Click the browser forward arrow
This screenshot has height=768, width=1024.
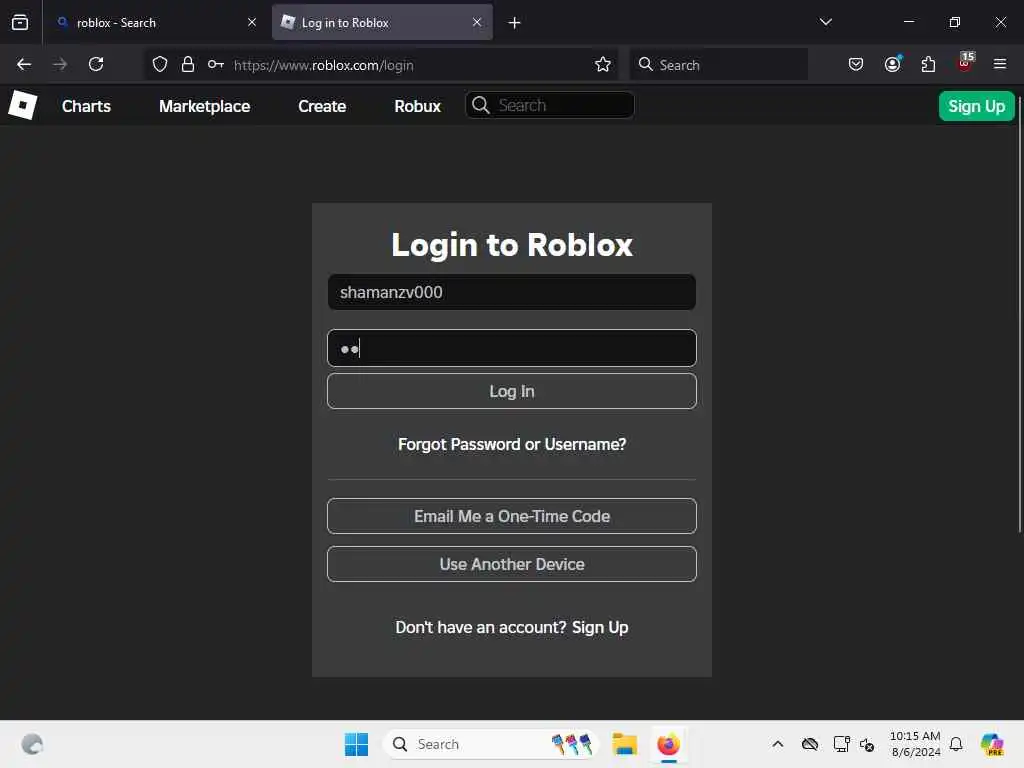[60, 64]
